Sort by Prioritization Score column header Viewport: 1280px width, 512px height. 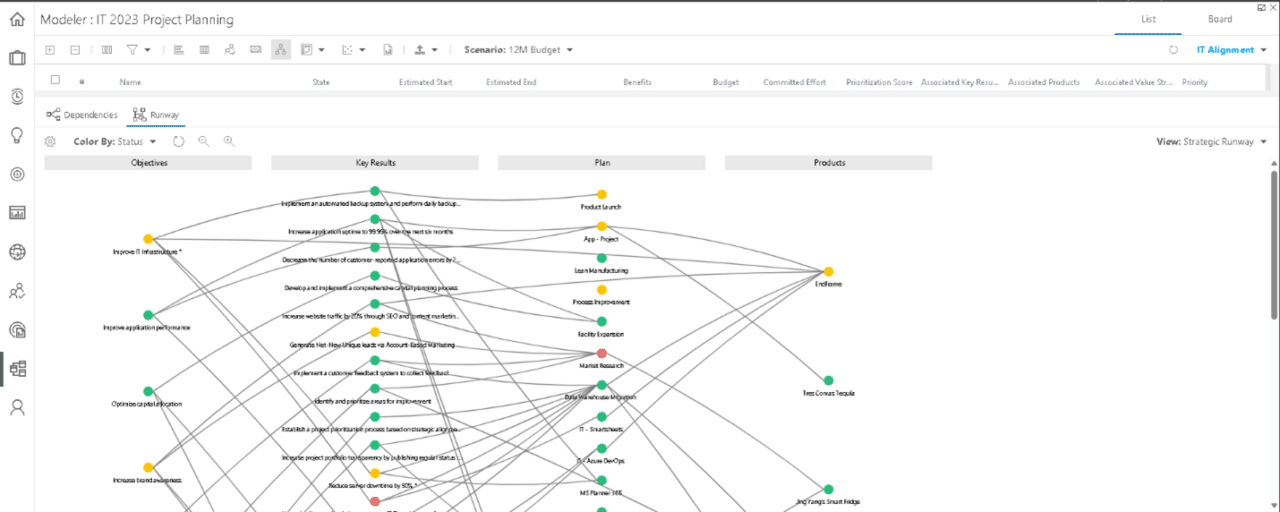(878, 82)
